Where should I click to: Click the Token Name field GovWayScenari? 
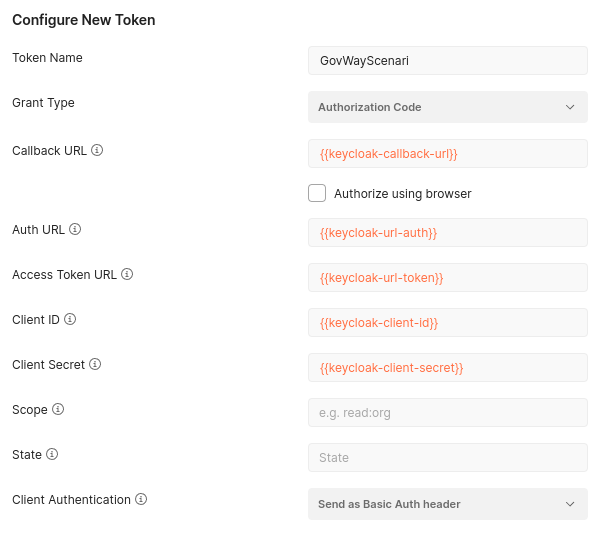point(448,60)
